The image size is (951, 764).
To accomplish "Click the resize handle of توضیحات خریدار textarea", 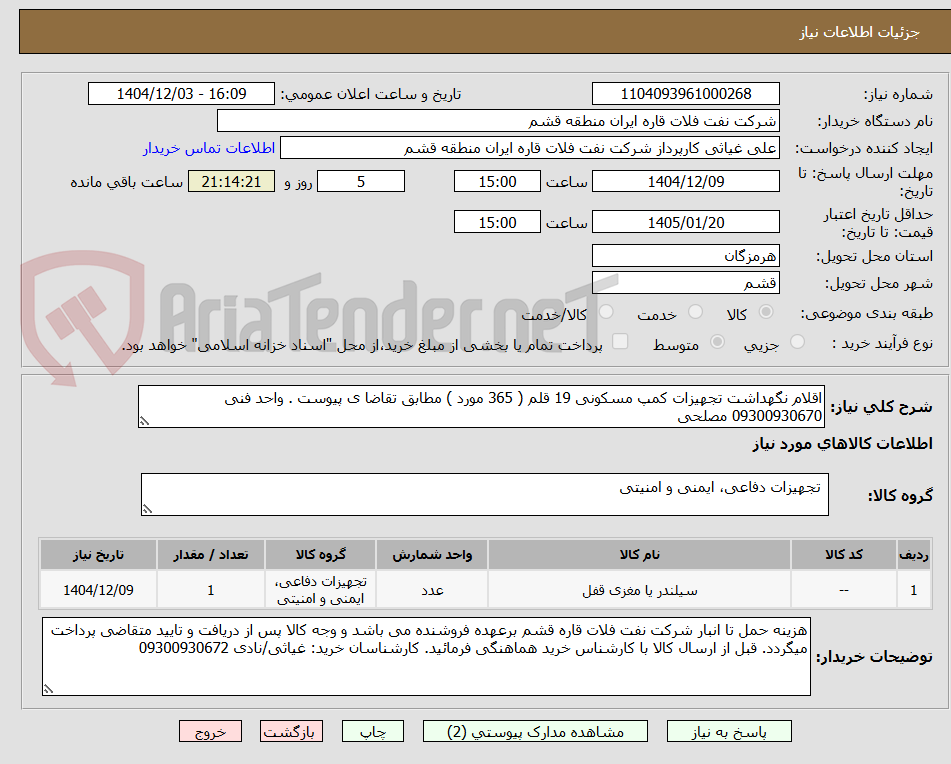I will pyautogui.click(x=47, y=689).
